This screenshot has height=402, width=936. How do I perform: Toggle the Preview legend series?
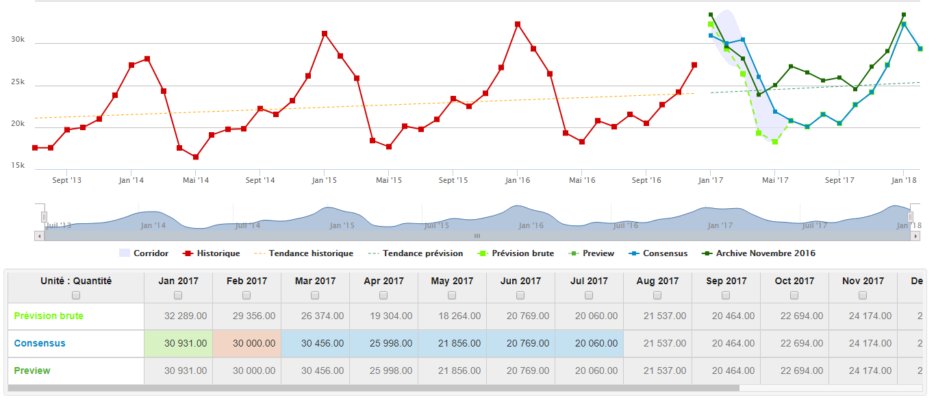(590, 253)
